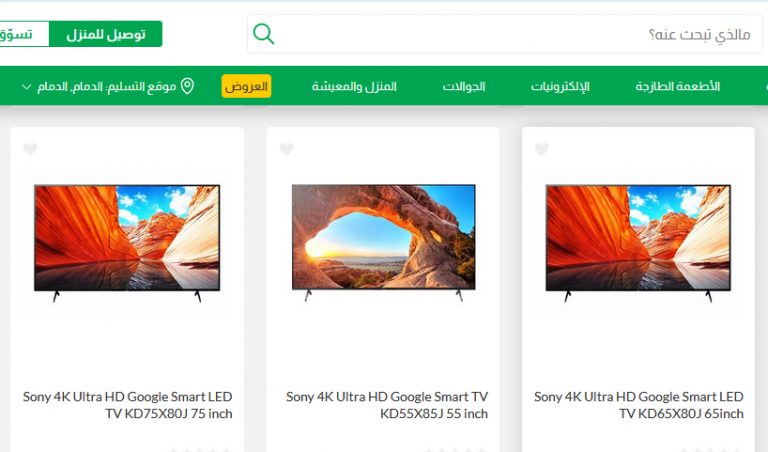This screenshot has height=452, width=768.
Task: Open the Sony KD65X80J 65inch TV image
Action: (638, 243)
